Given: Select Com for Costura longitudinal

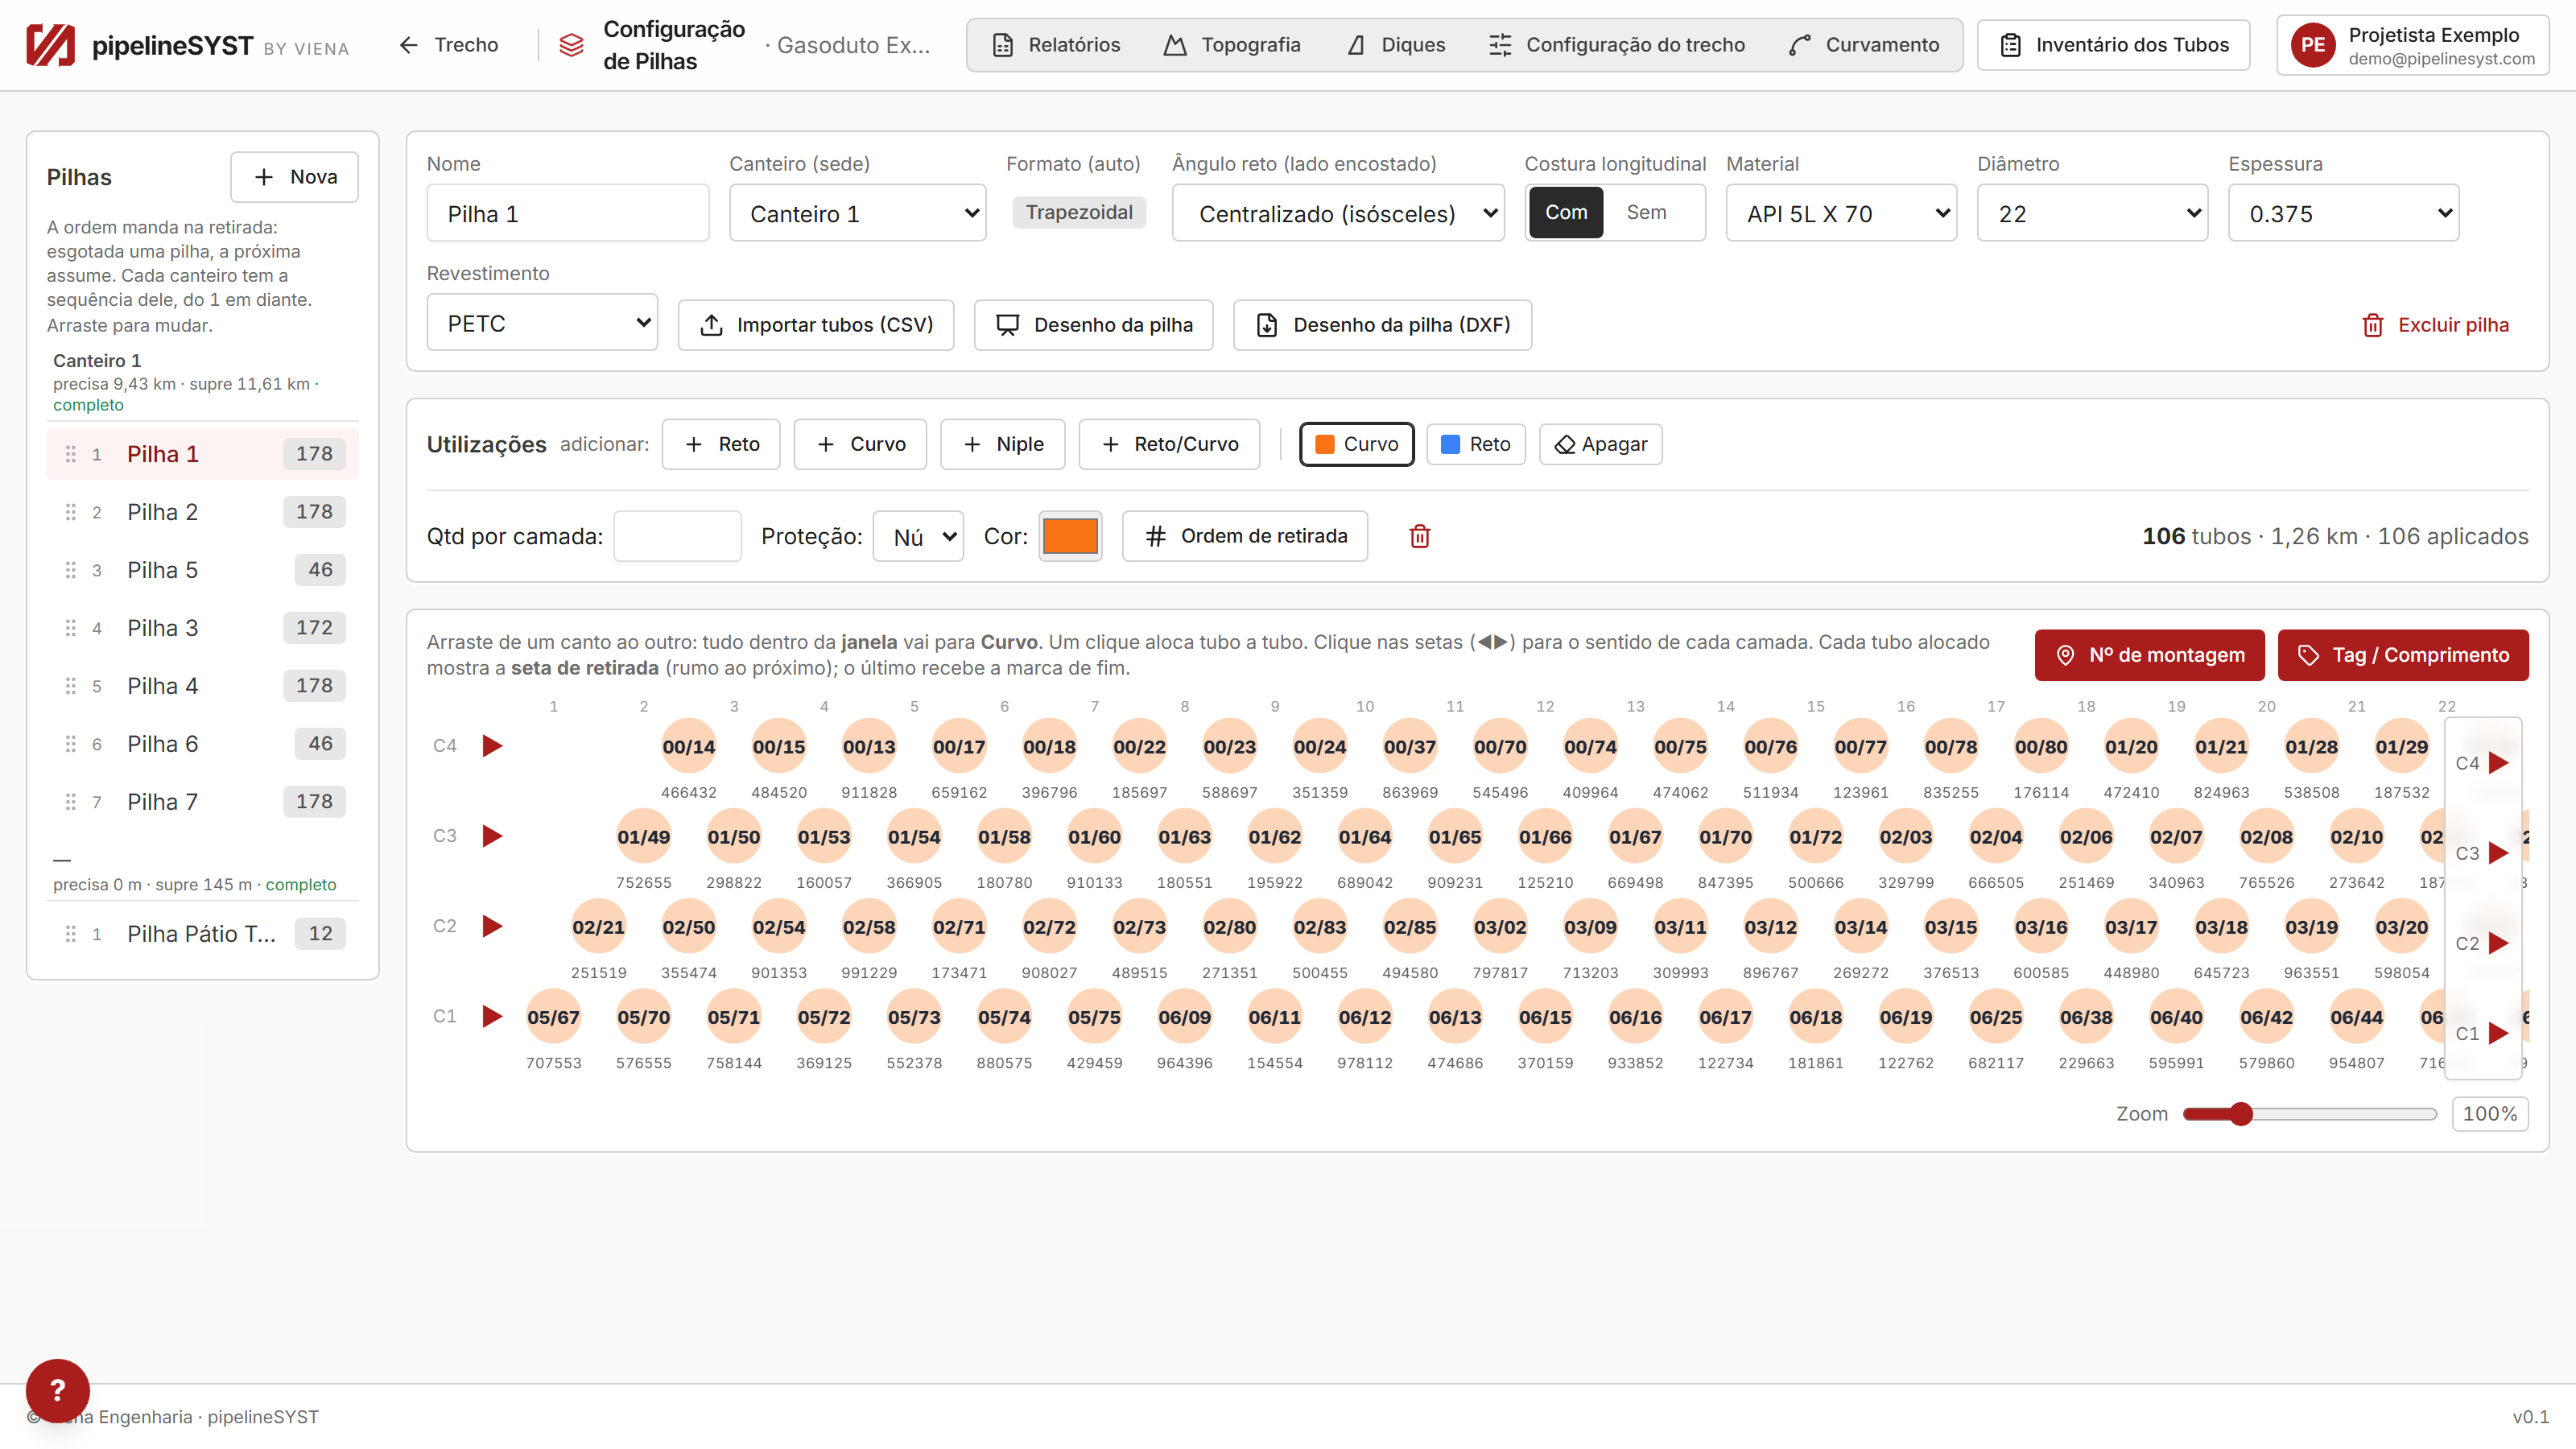Looking at the screenshot, I should click(1566, 212).
